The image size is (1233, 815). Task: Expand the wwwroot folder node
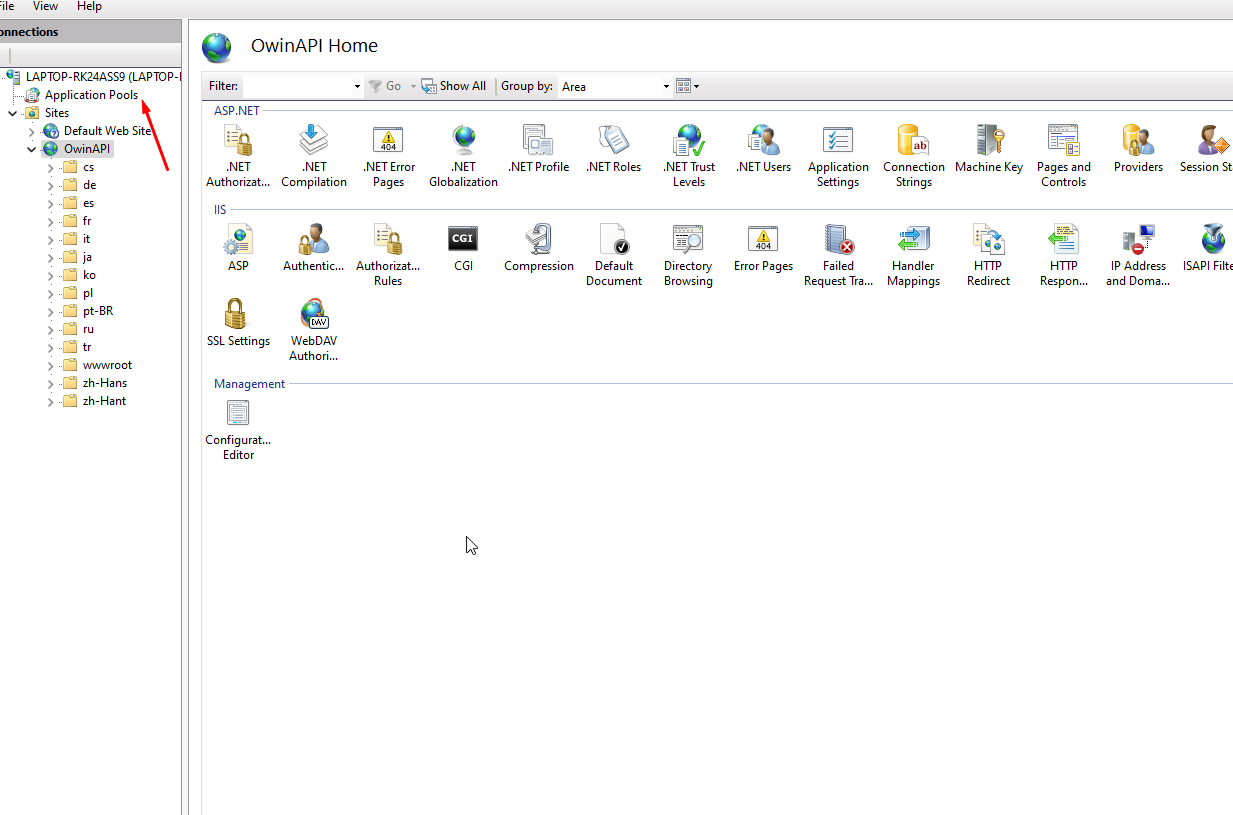pyautogui.click(x=51, y=365)
